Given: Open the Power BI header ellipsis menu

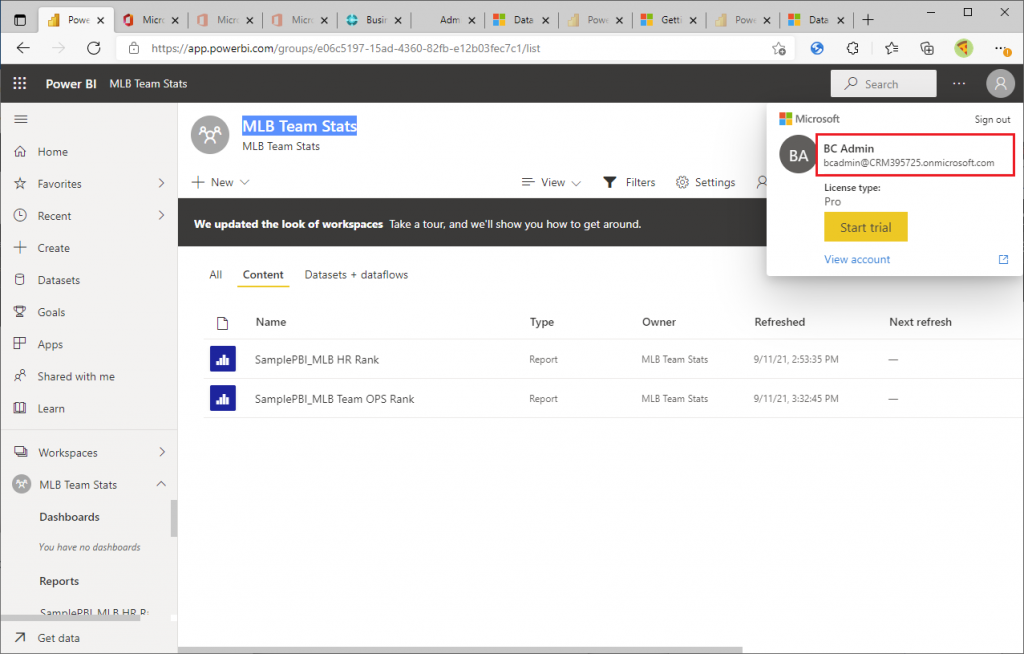Looking at the screenshot, I should click(x=959, y=84).
